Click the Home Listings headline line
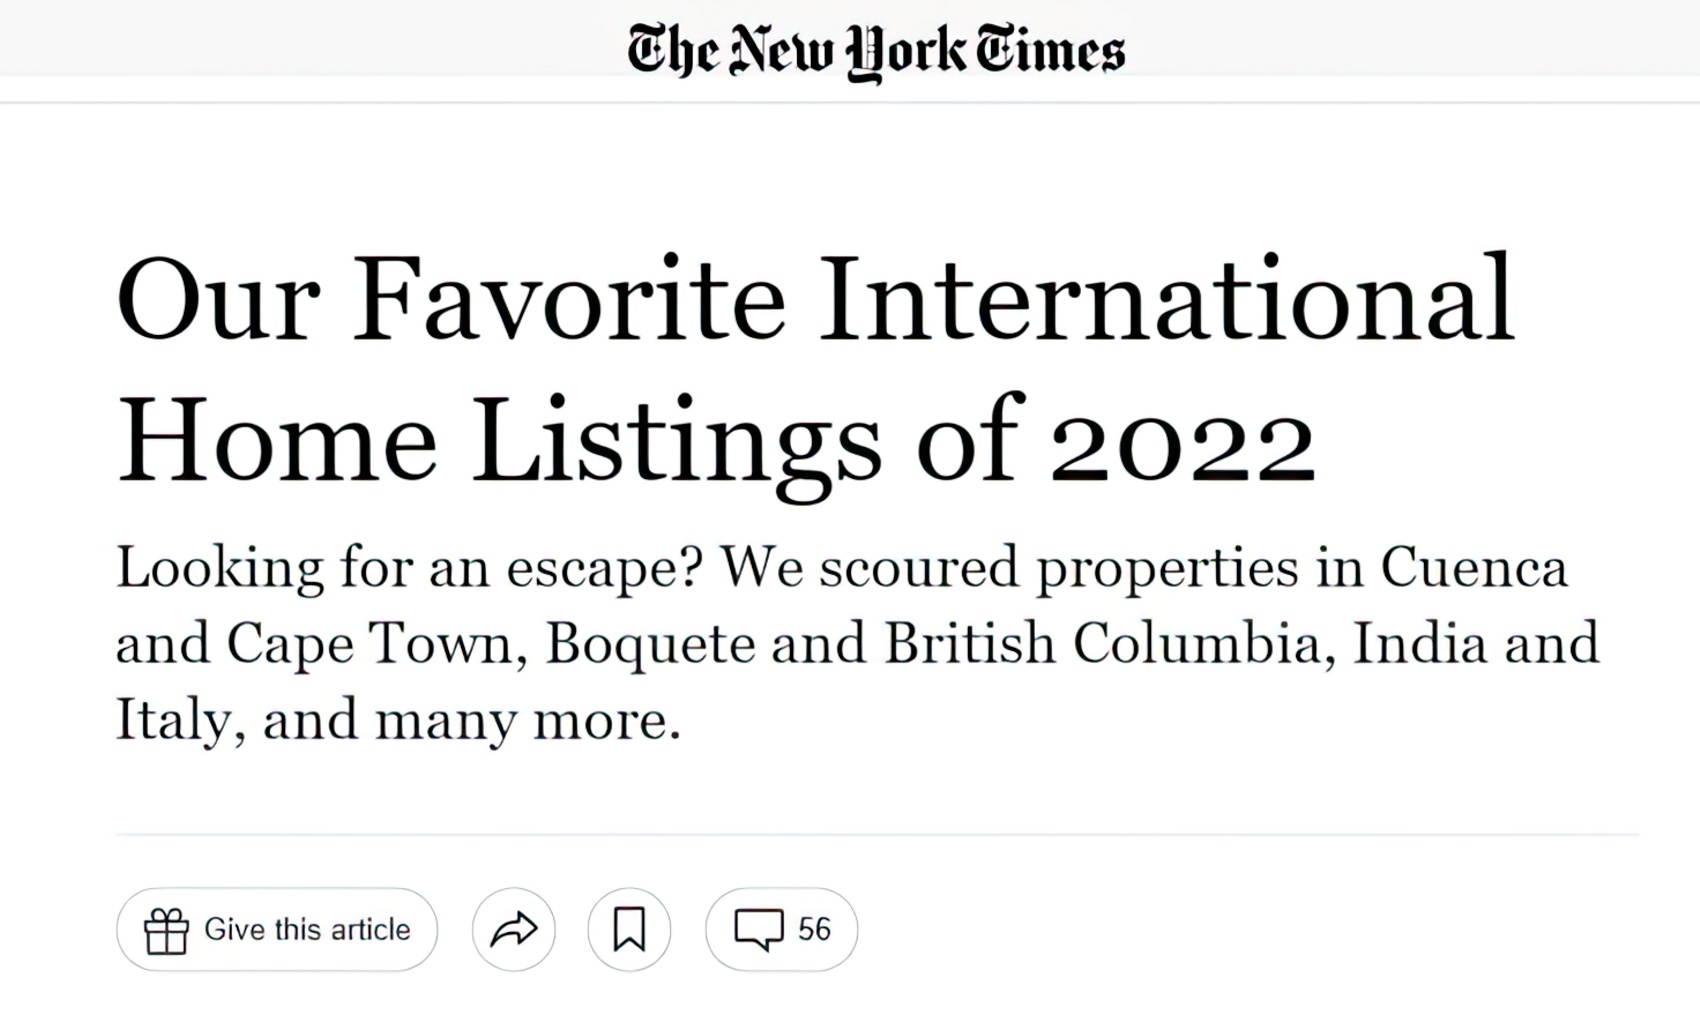The height and width of the screenshot is (1026, 1700). (716, 442)
